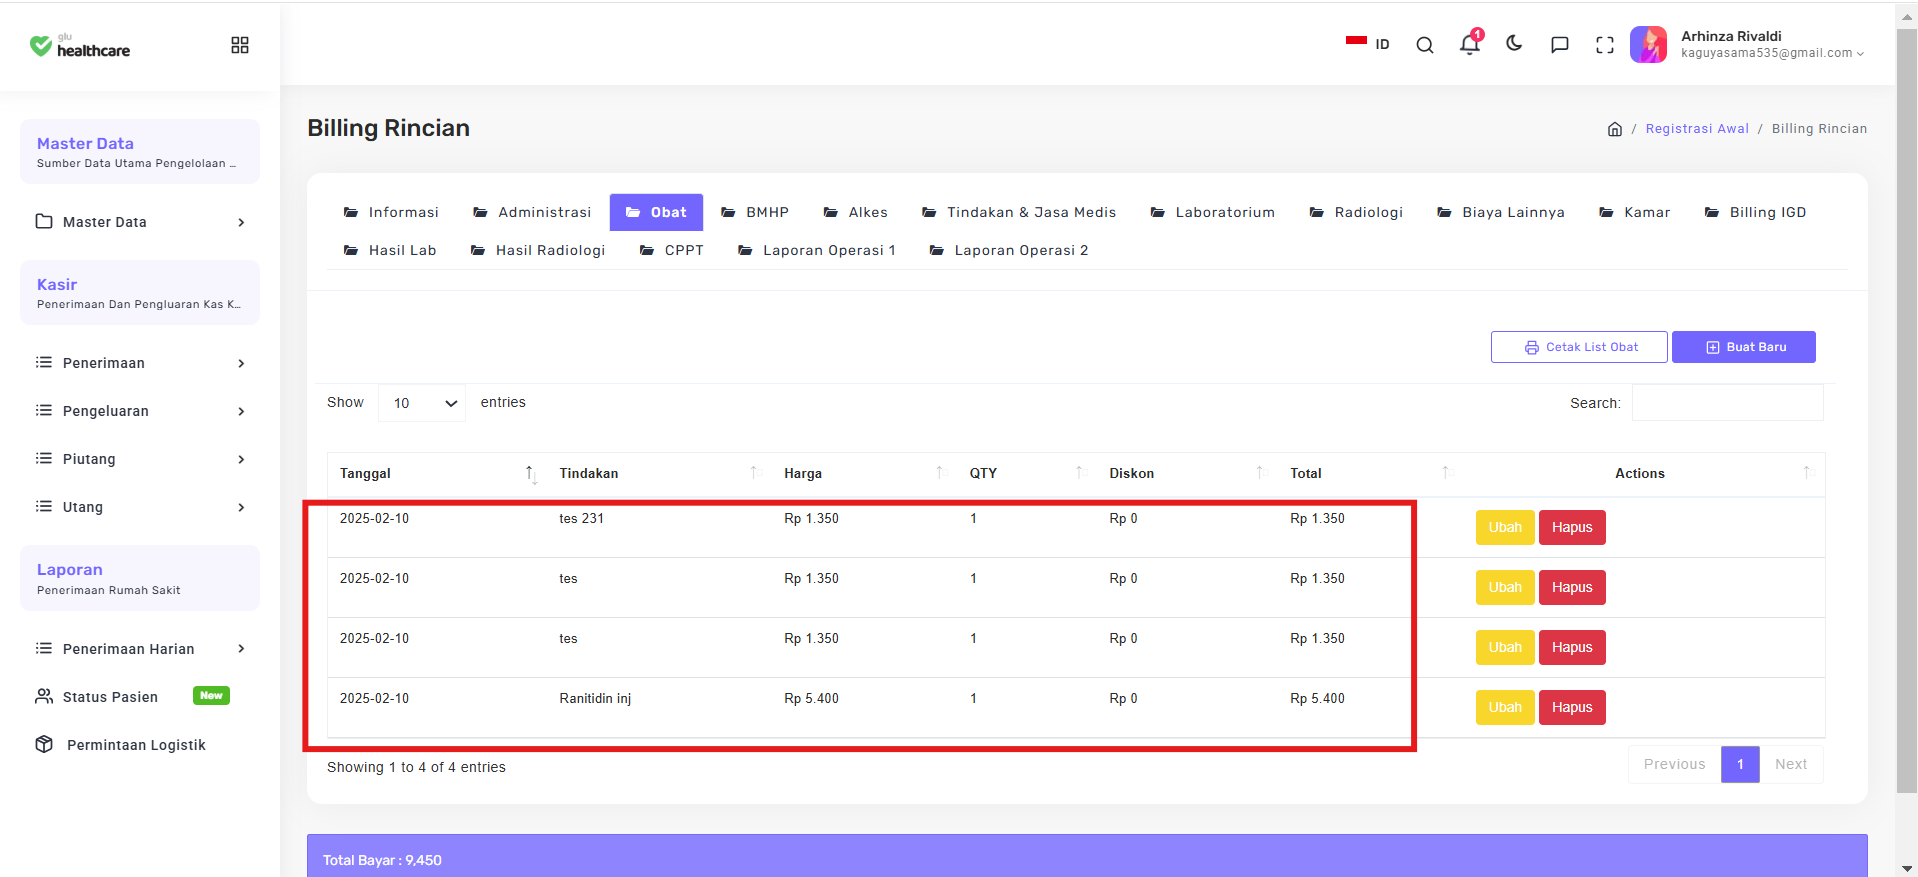
Task: Sort by Tanggal column
Action: pyautogui.click(x=437, y=474)
